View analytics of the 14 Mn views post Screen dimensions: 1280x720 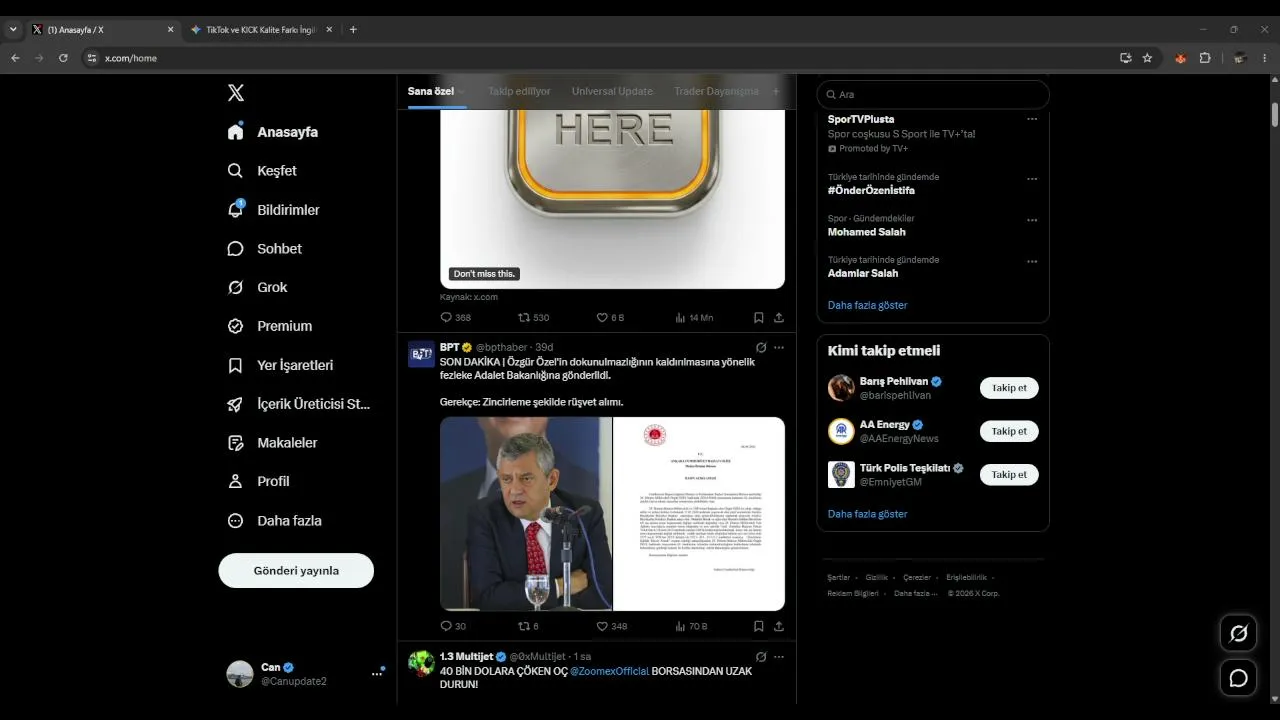point(694,318)
